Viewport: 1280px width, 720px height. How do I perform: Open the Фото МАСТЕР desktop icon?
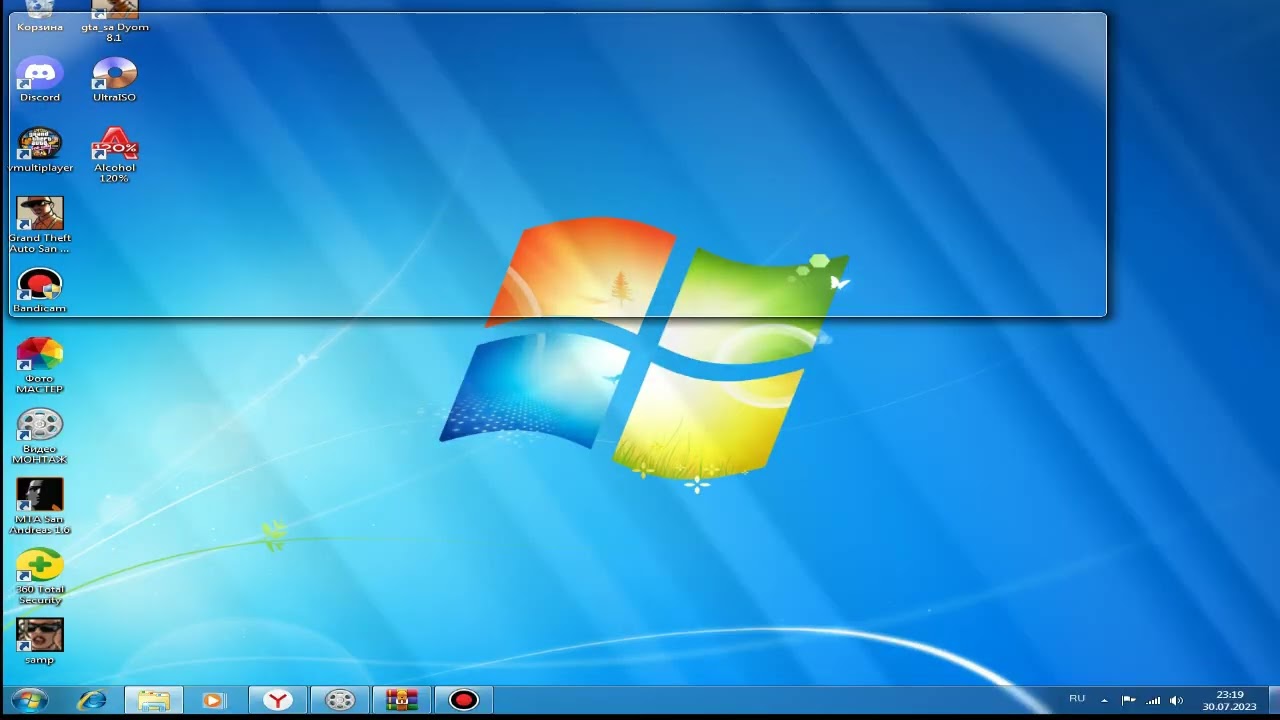point(40,366)
